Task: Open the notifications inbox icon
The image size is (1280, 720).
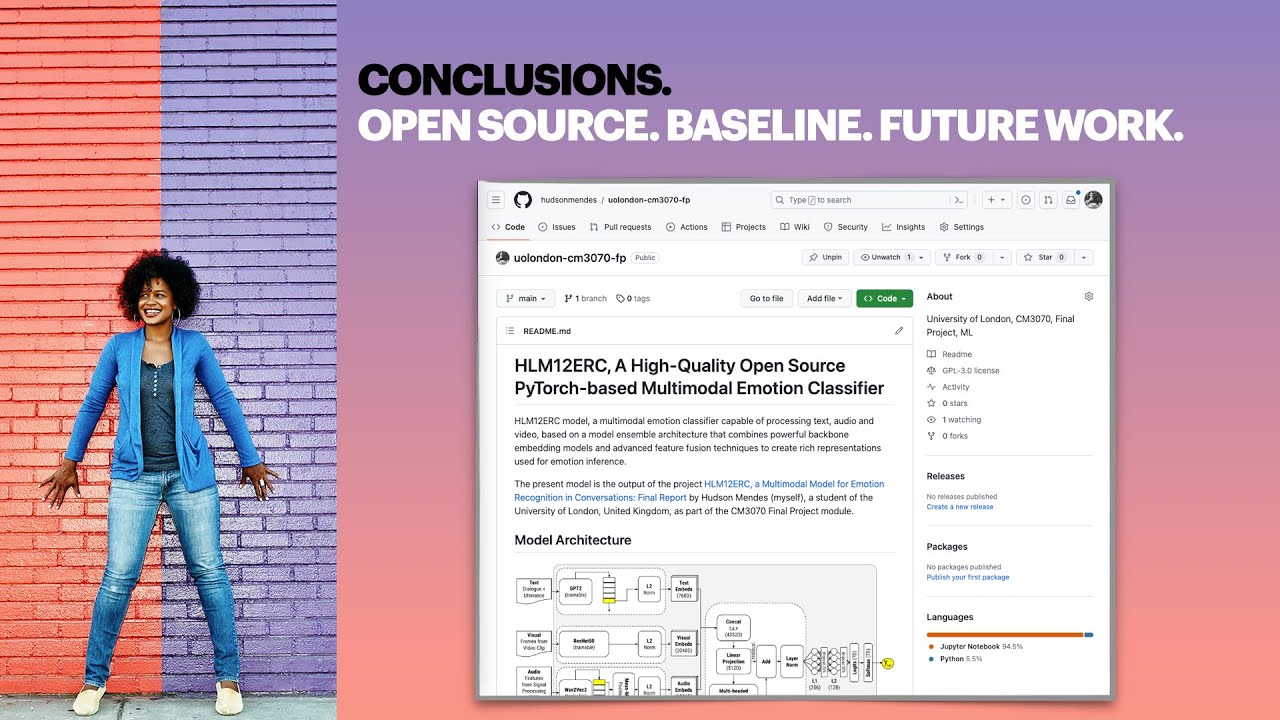Action: point(1071,200)
